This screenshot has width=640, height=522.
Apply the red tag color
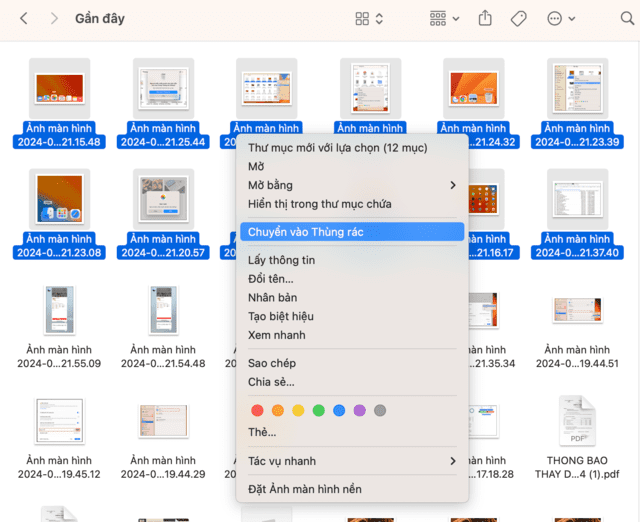257,410
